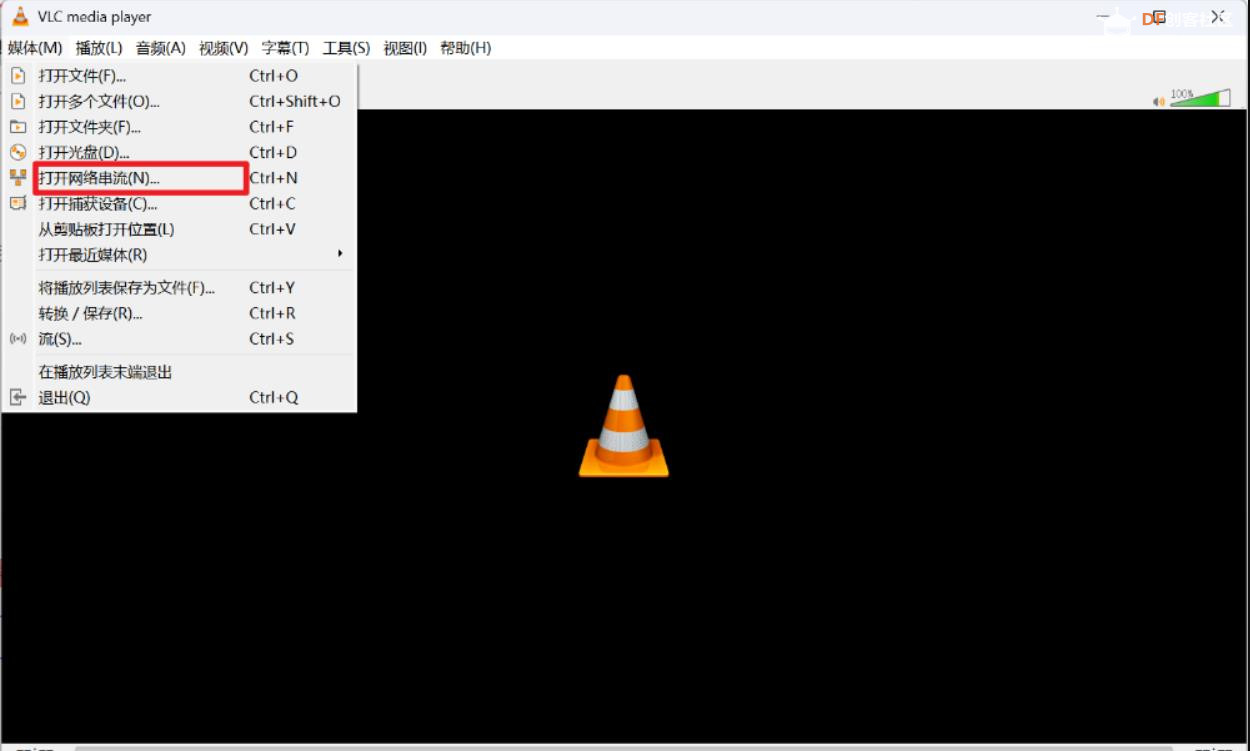Open the 帮助(H) menu

point(465,48)
